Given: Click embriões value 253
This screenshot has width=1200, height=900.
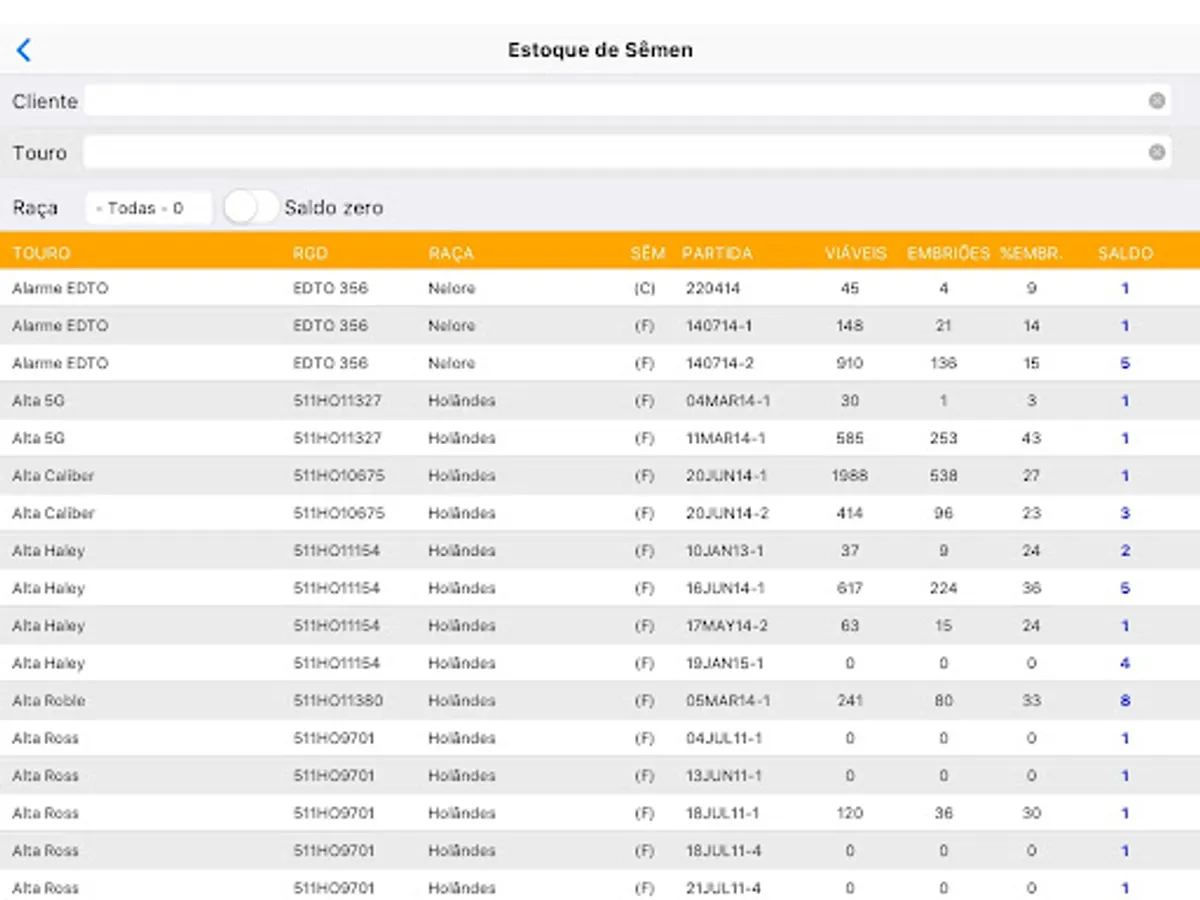Looking at the screenshot, I should [944, 439].
